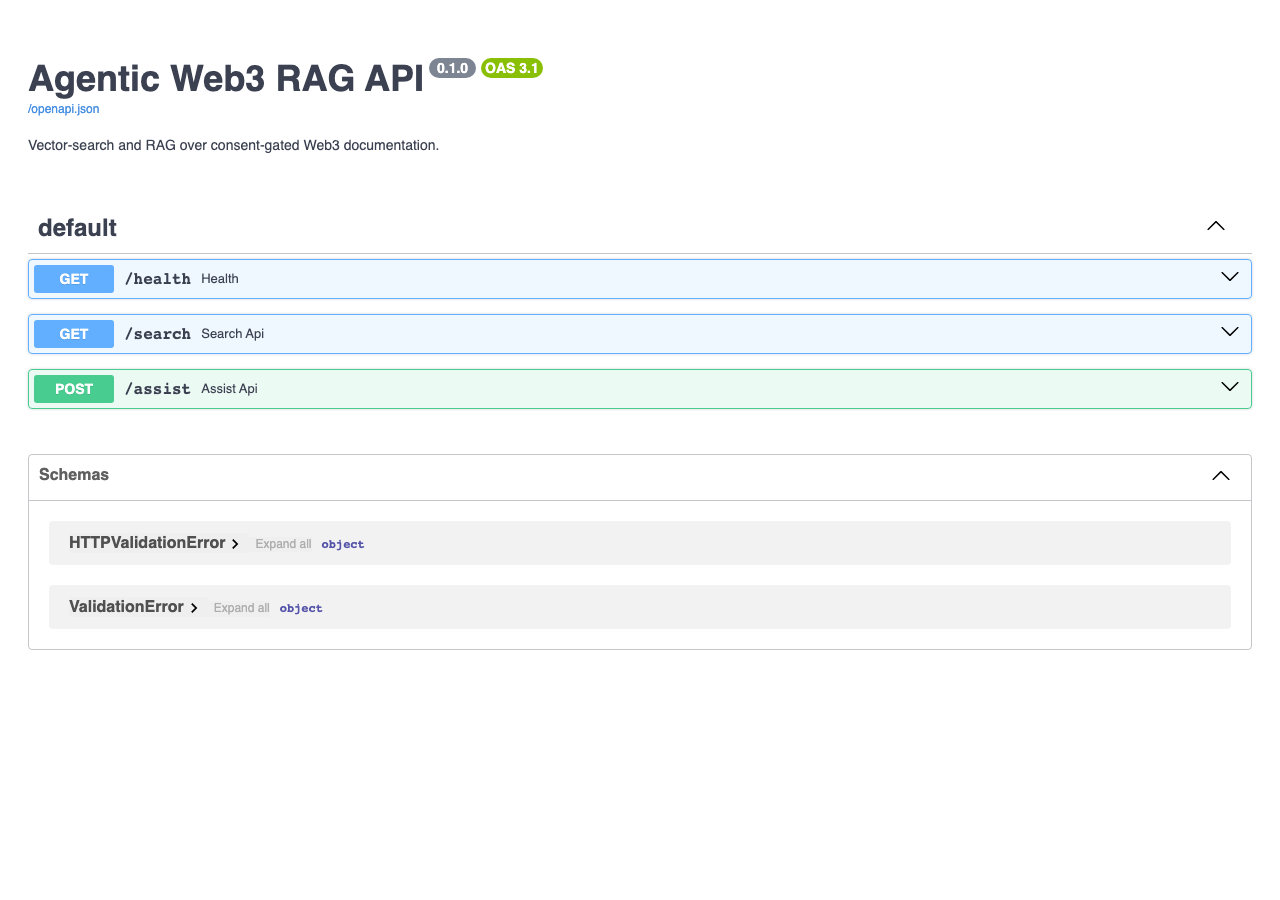Click the Vector-search and RAG description text

(x=234, y=145)
